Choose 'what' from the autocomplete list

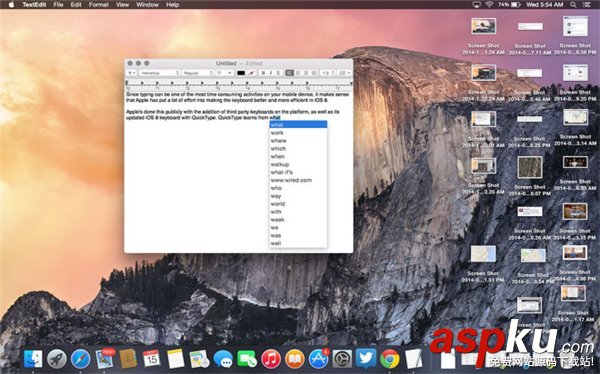[x=298, y=125]
